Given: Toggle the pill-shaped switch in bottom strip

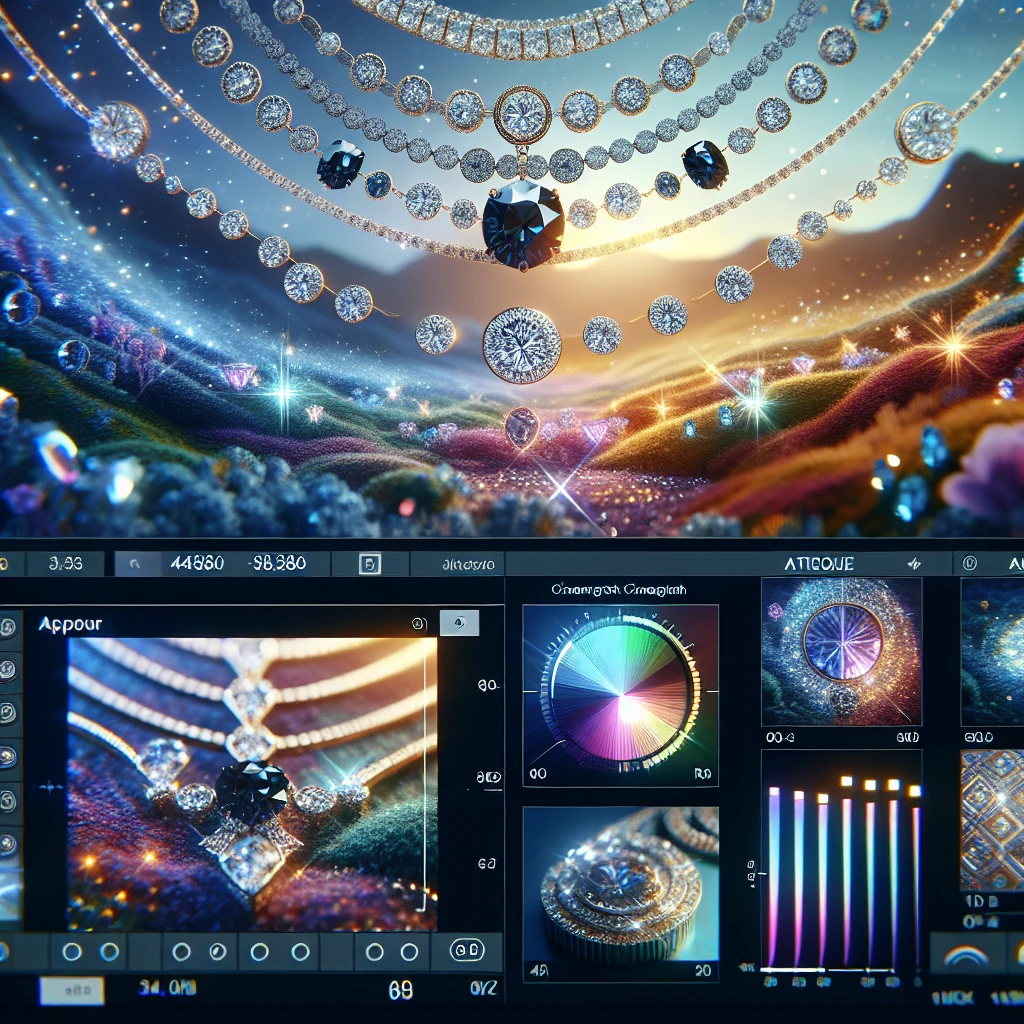Looking at the screenshot, I should point(467,950).
